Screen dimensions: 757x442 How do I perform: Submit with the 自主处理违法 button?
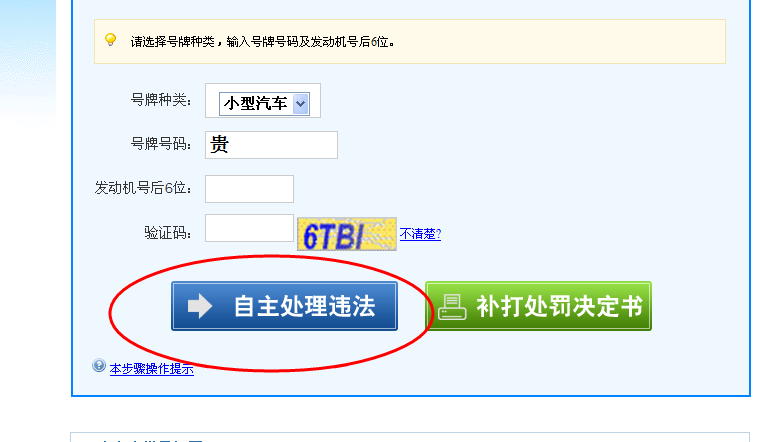(x=284, y=306)
